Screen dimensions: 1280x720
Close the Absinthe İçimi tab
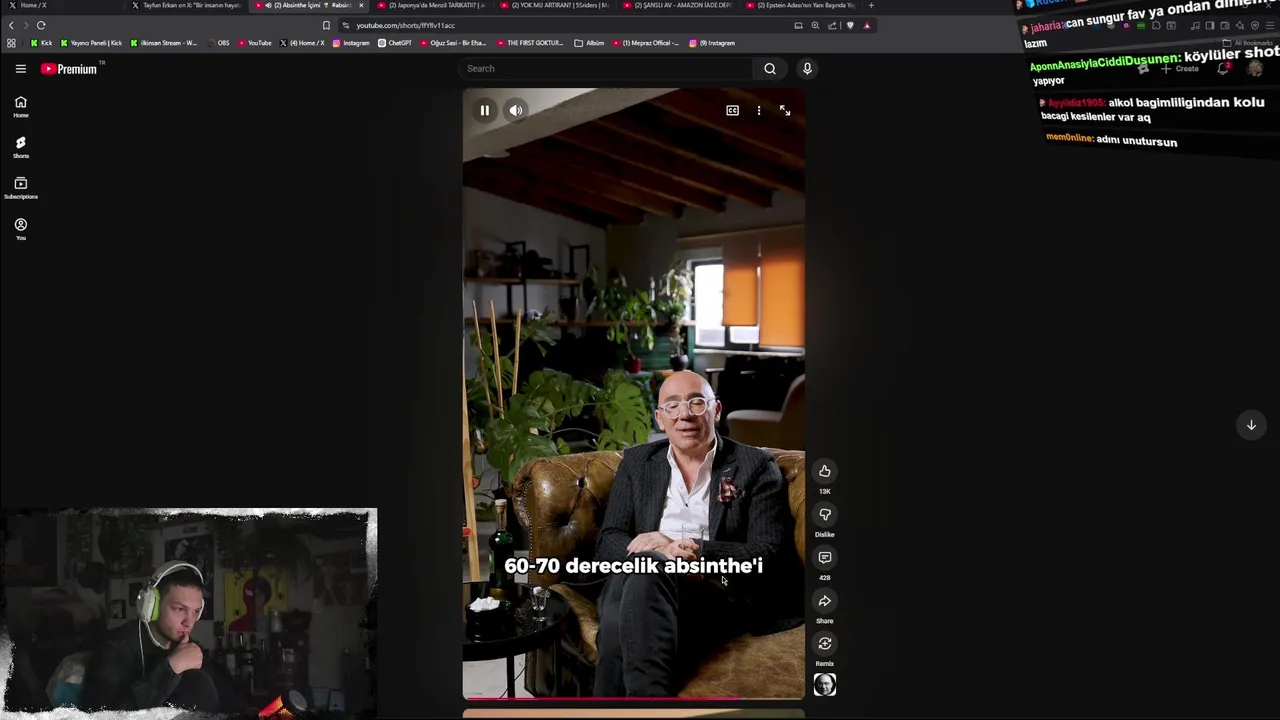point(361,5)
